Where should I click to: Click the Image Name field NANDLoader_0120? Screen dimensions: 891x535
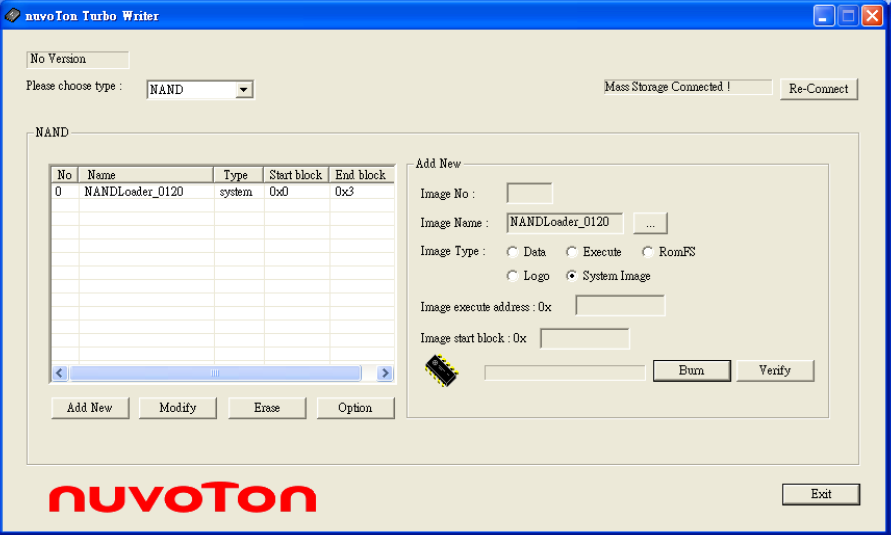point(565,223)
